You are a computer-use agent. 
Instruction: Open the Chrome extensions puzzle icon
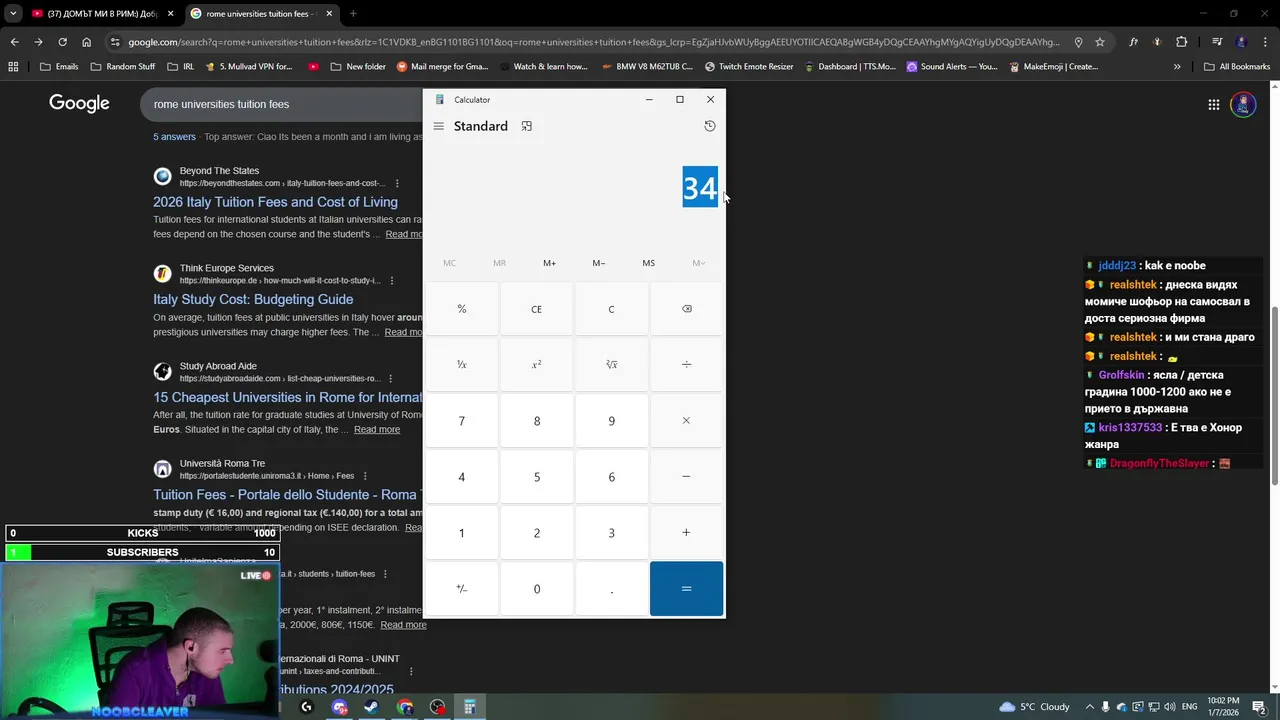(x=1181, y=42)
